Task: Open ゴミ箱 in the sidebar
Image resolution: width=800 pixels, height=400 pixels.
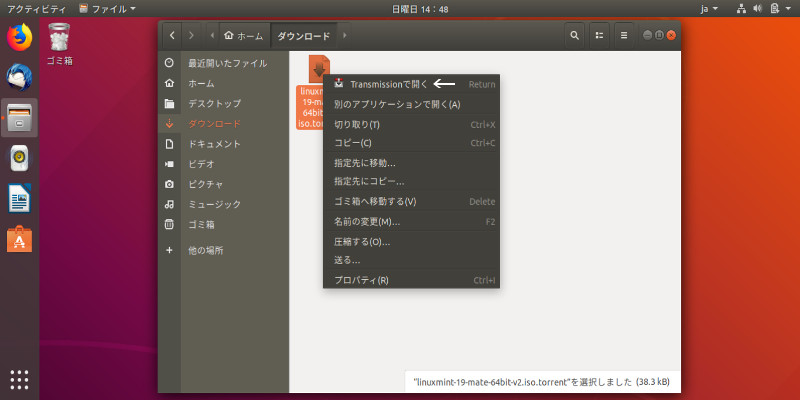Action: [x=223, y=224]
